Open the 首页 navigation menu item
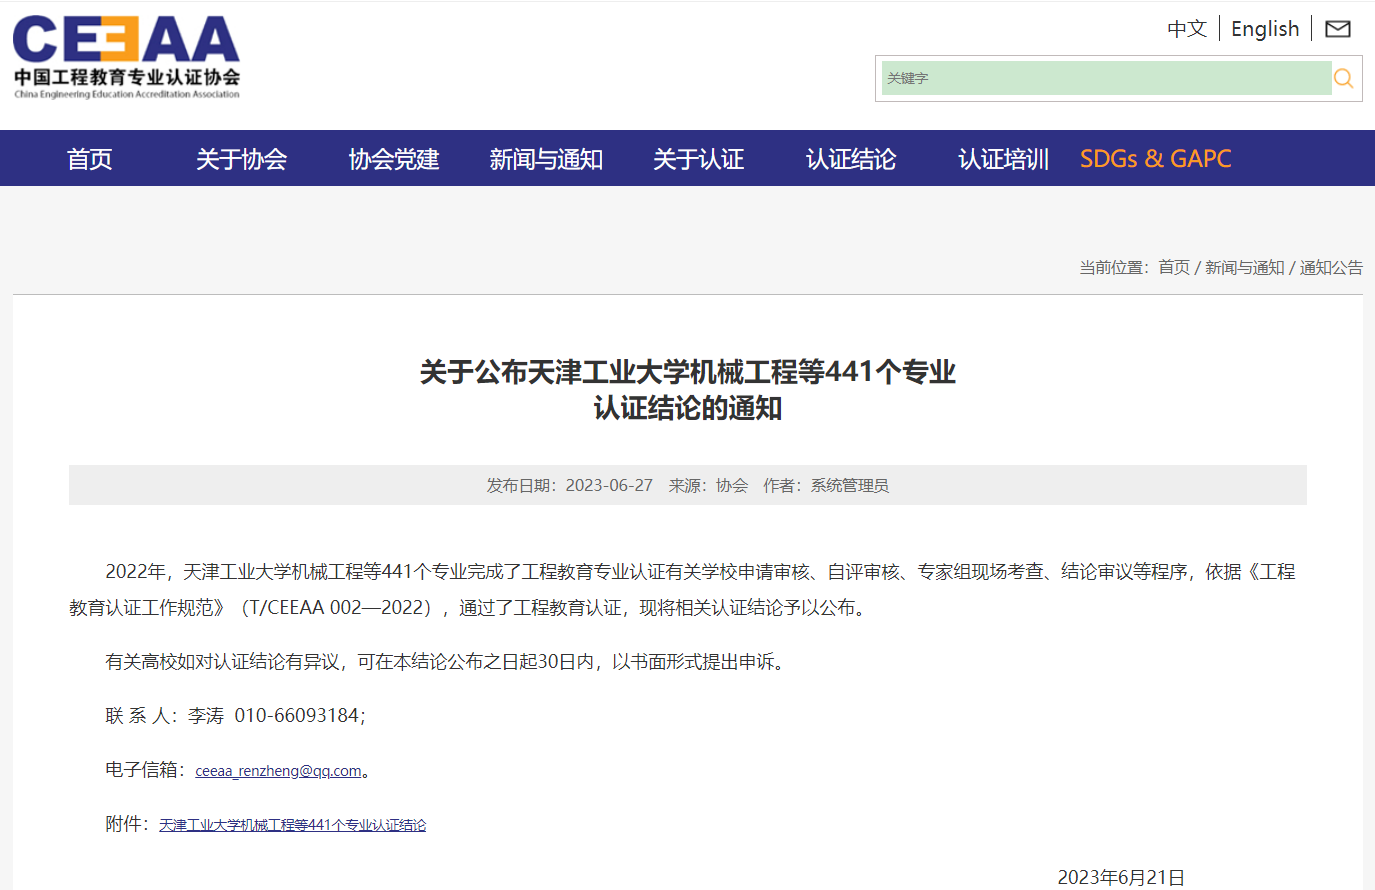1375x890 pixels. [89, 159]
